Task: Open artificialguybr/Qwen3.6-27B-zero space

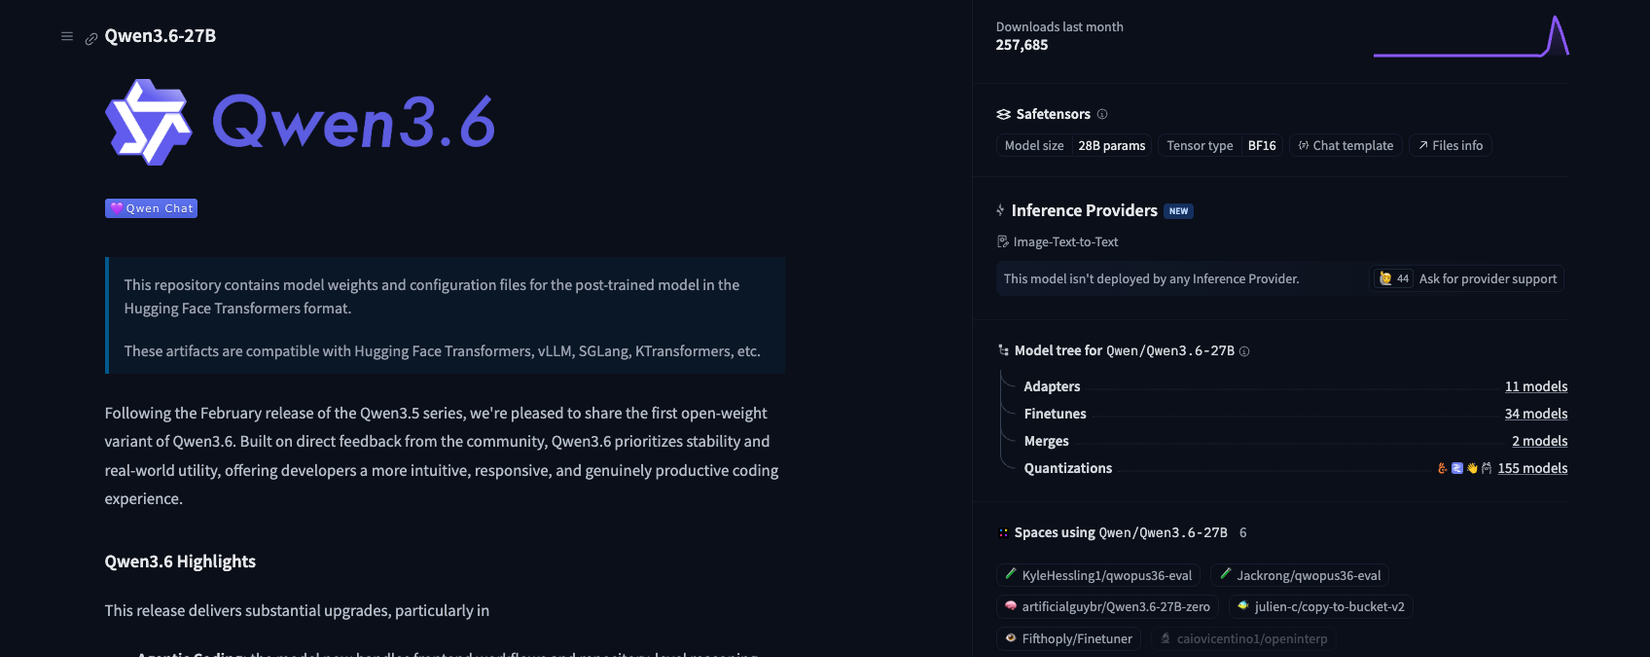Action: (1107, 607)
